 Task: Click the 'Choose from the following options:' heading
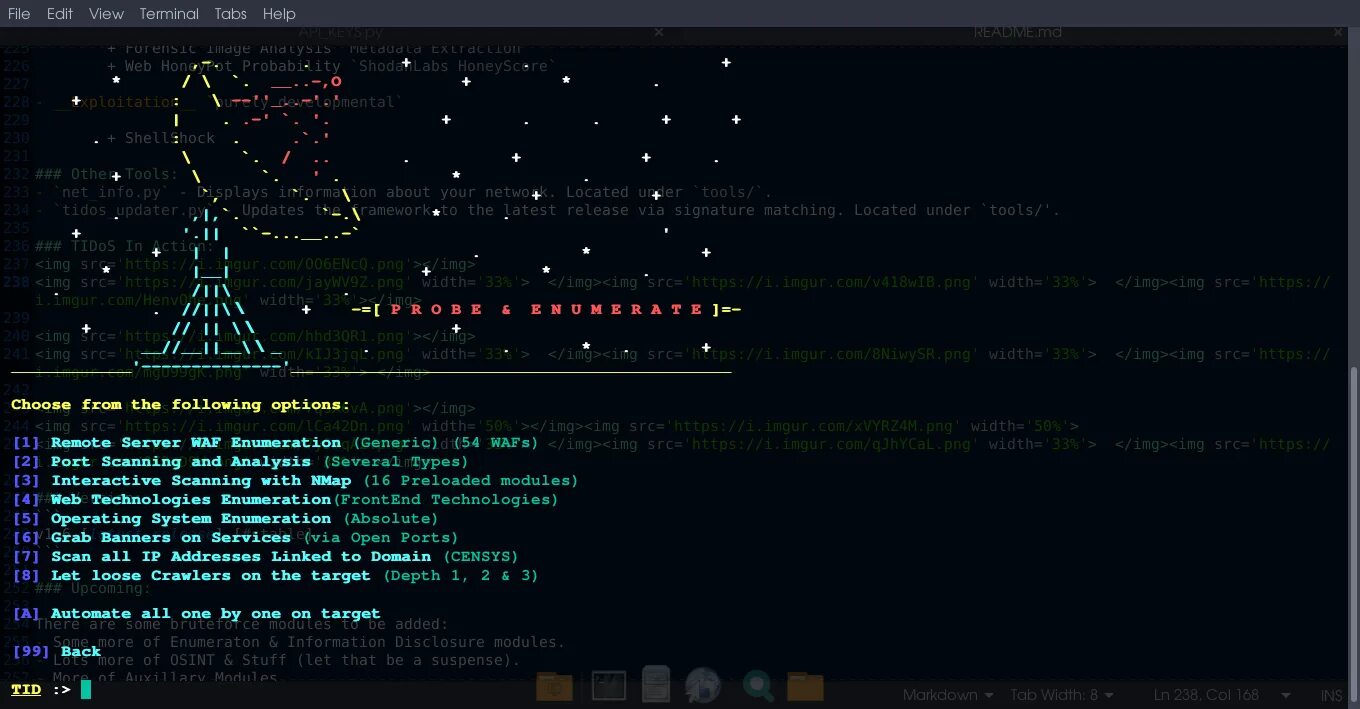coord(181,404)
